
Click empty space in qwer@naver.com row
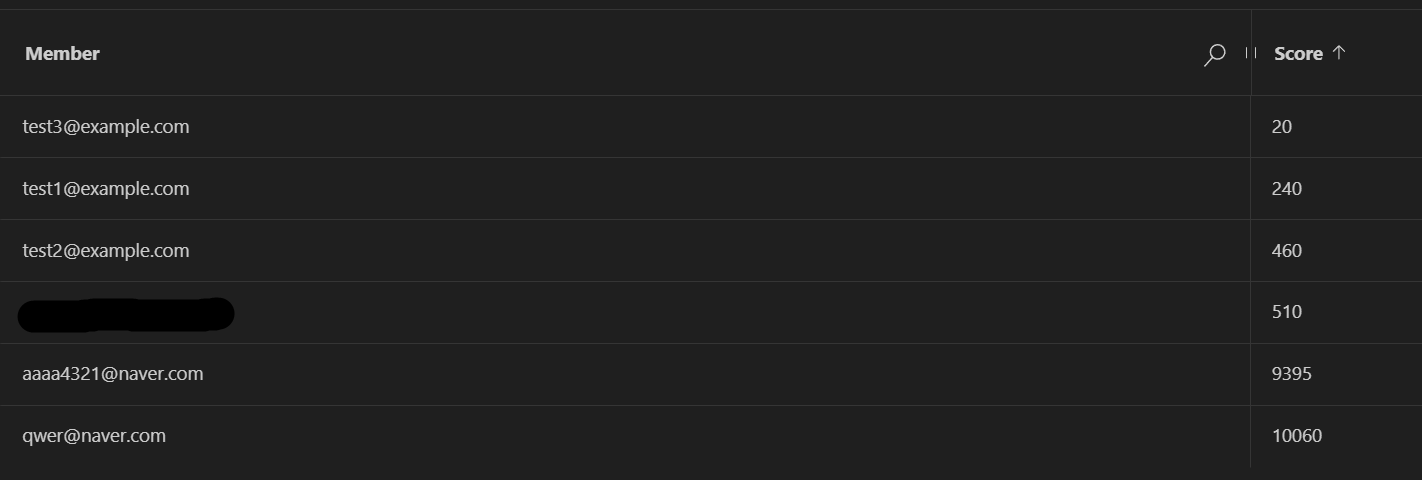(x=700, y=437)
